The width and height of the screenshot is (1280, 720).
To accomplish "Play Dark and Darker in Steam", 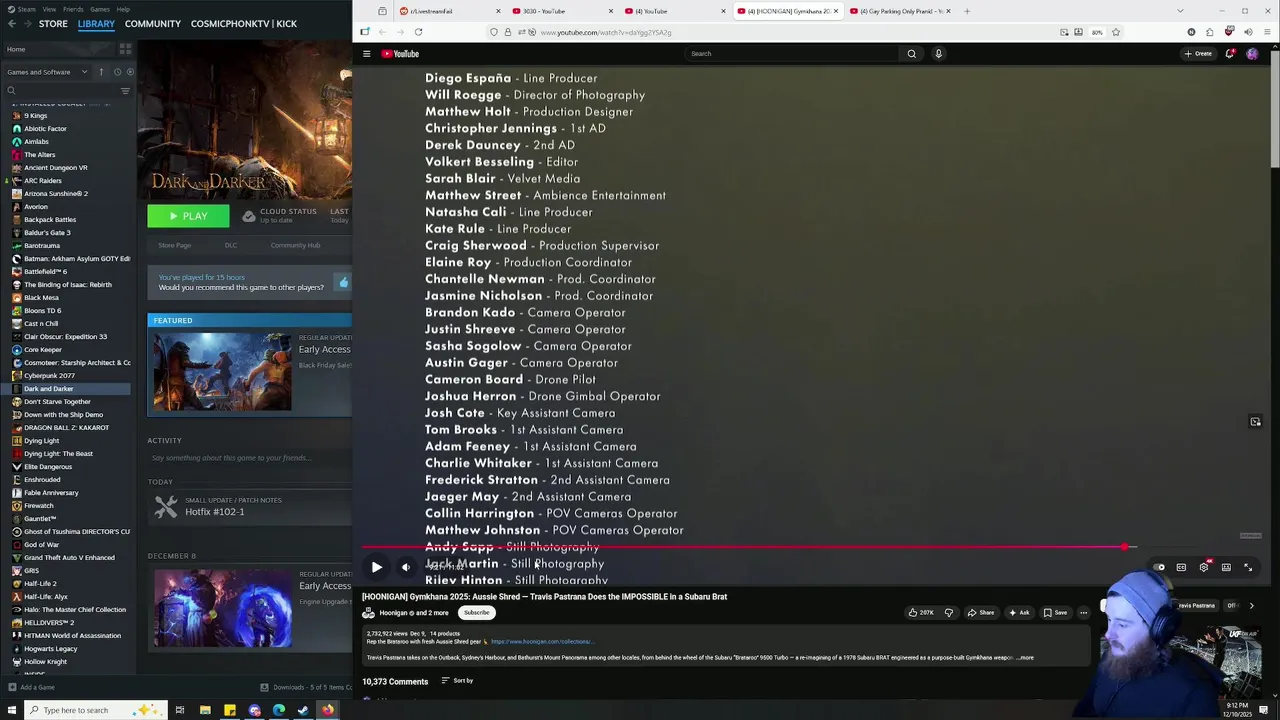I will click(x=188, y=216).
